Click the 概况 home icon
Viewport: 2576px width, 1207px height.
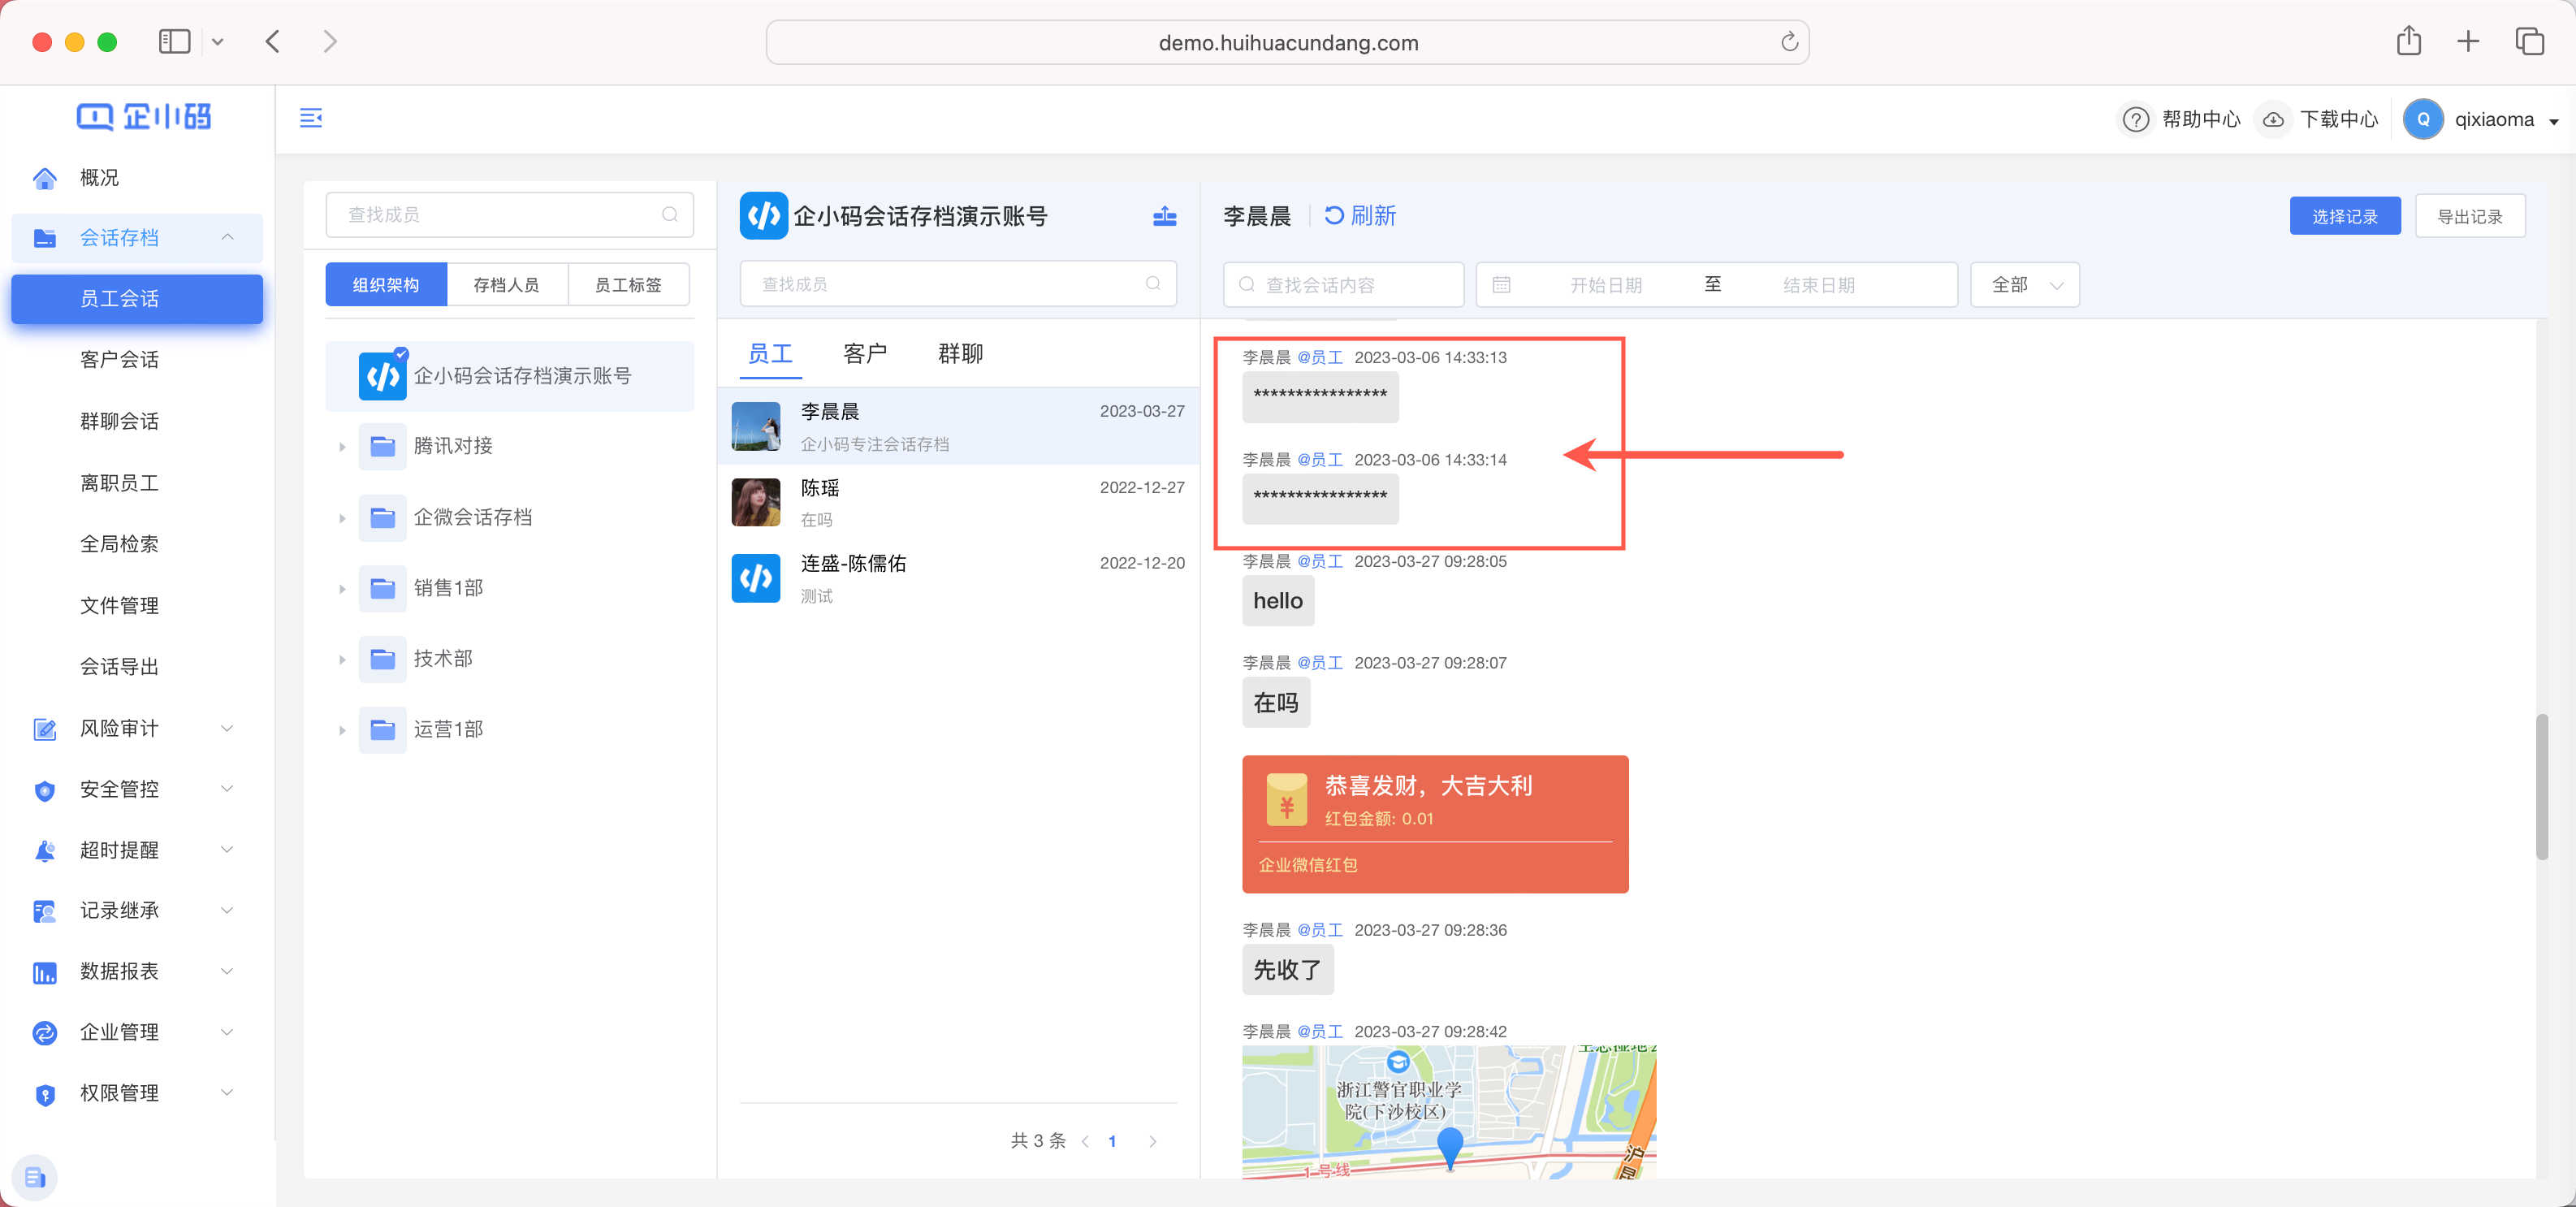(x=45, y=178)
